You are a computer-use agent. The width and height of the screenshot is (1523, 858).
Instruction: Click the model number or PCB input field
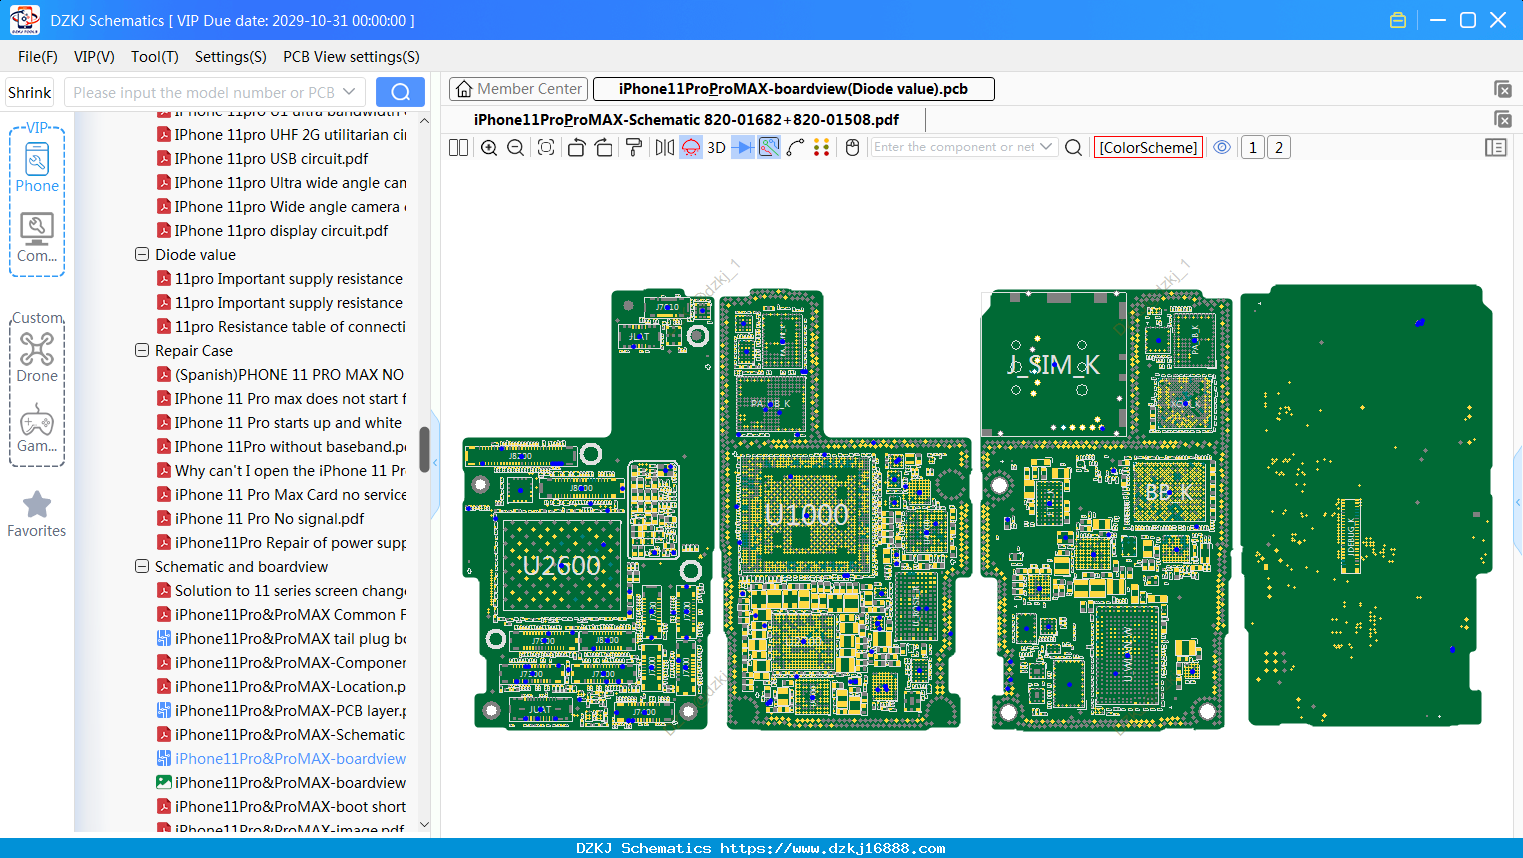coord(204,93)
